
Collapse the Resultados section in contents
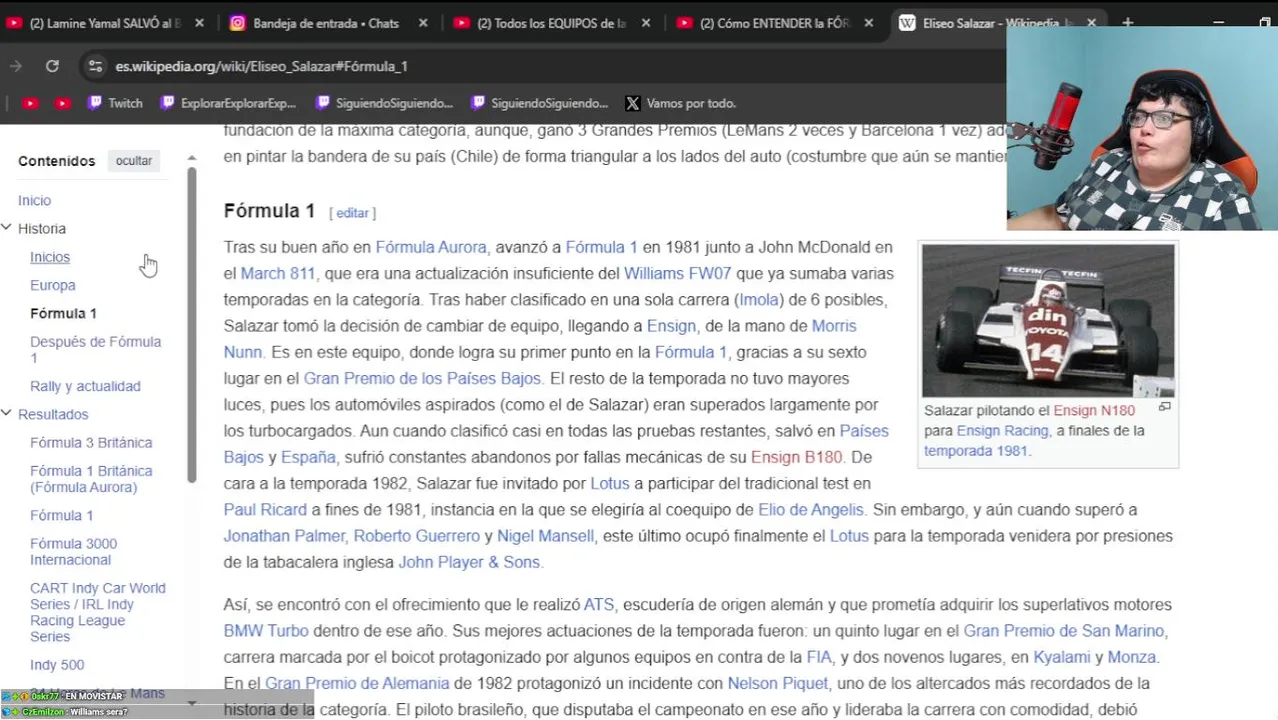(x=6, y=414)
